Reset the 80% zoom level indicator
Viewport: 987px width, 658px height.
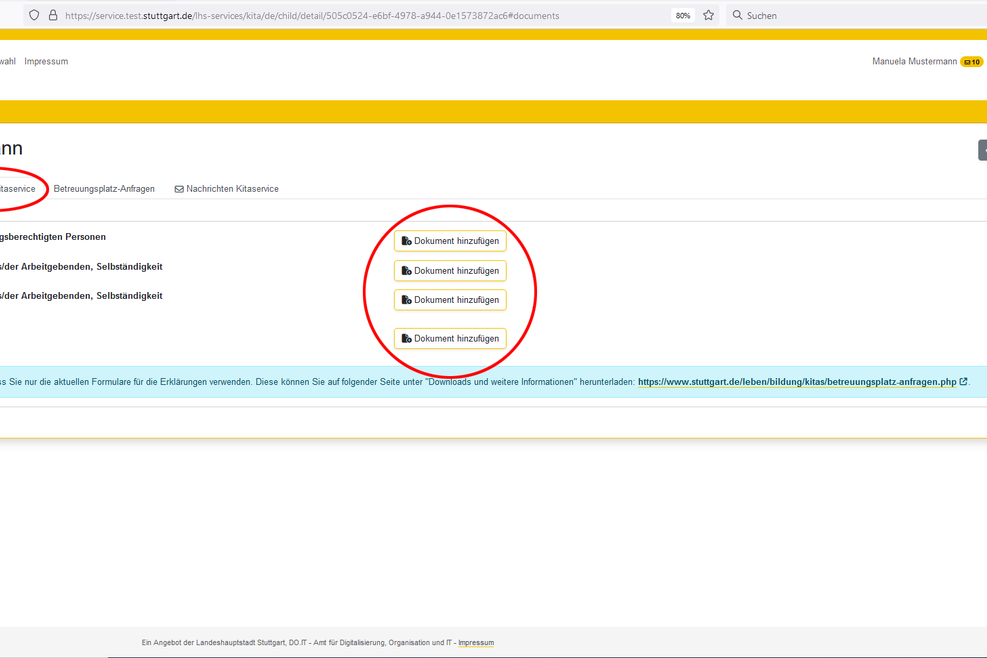(682, 15)
